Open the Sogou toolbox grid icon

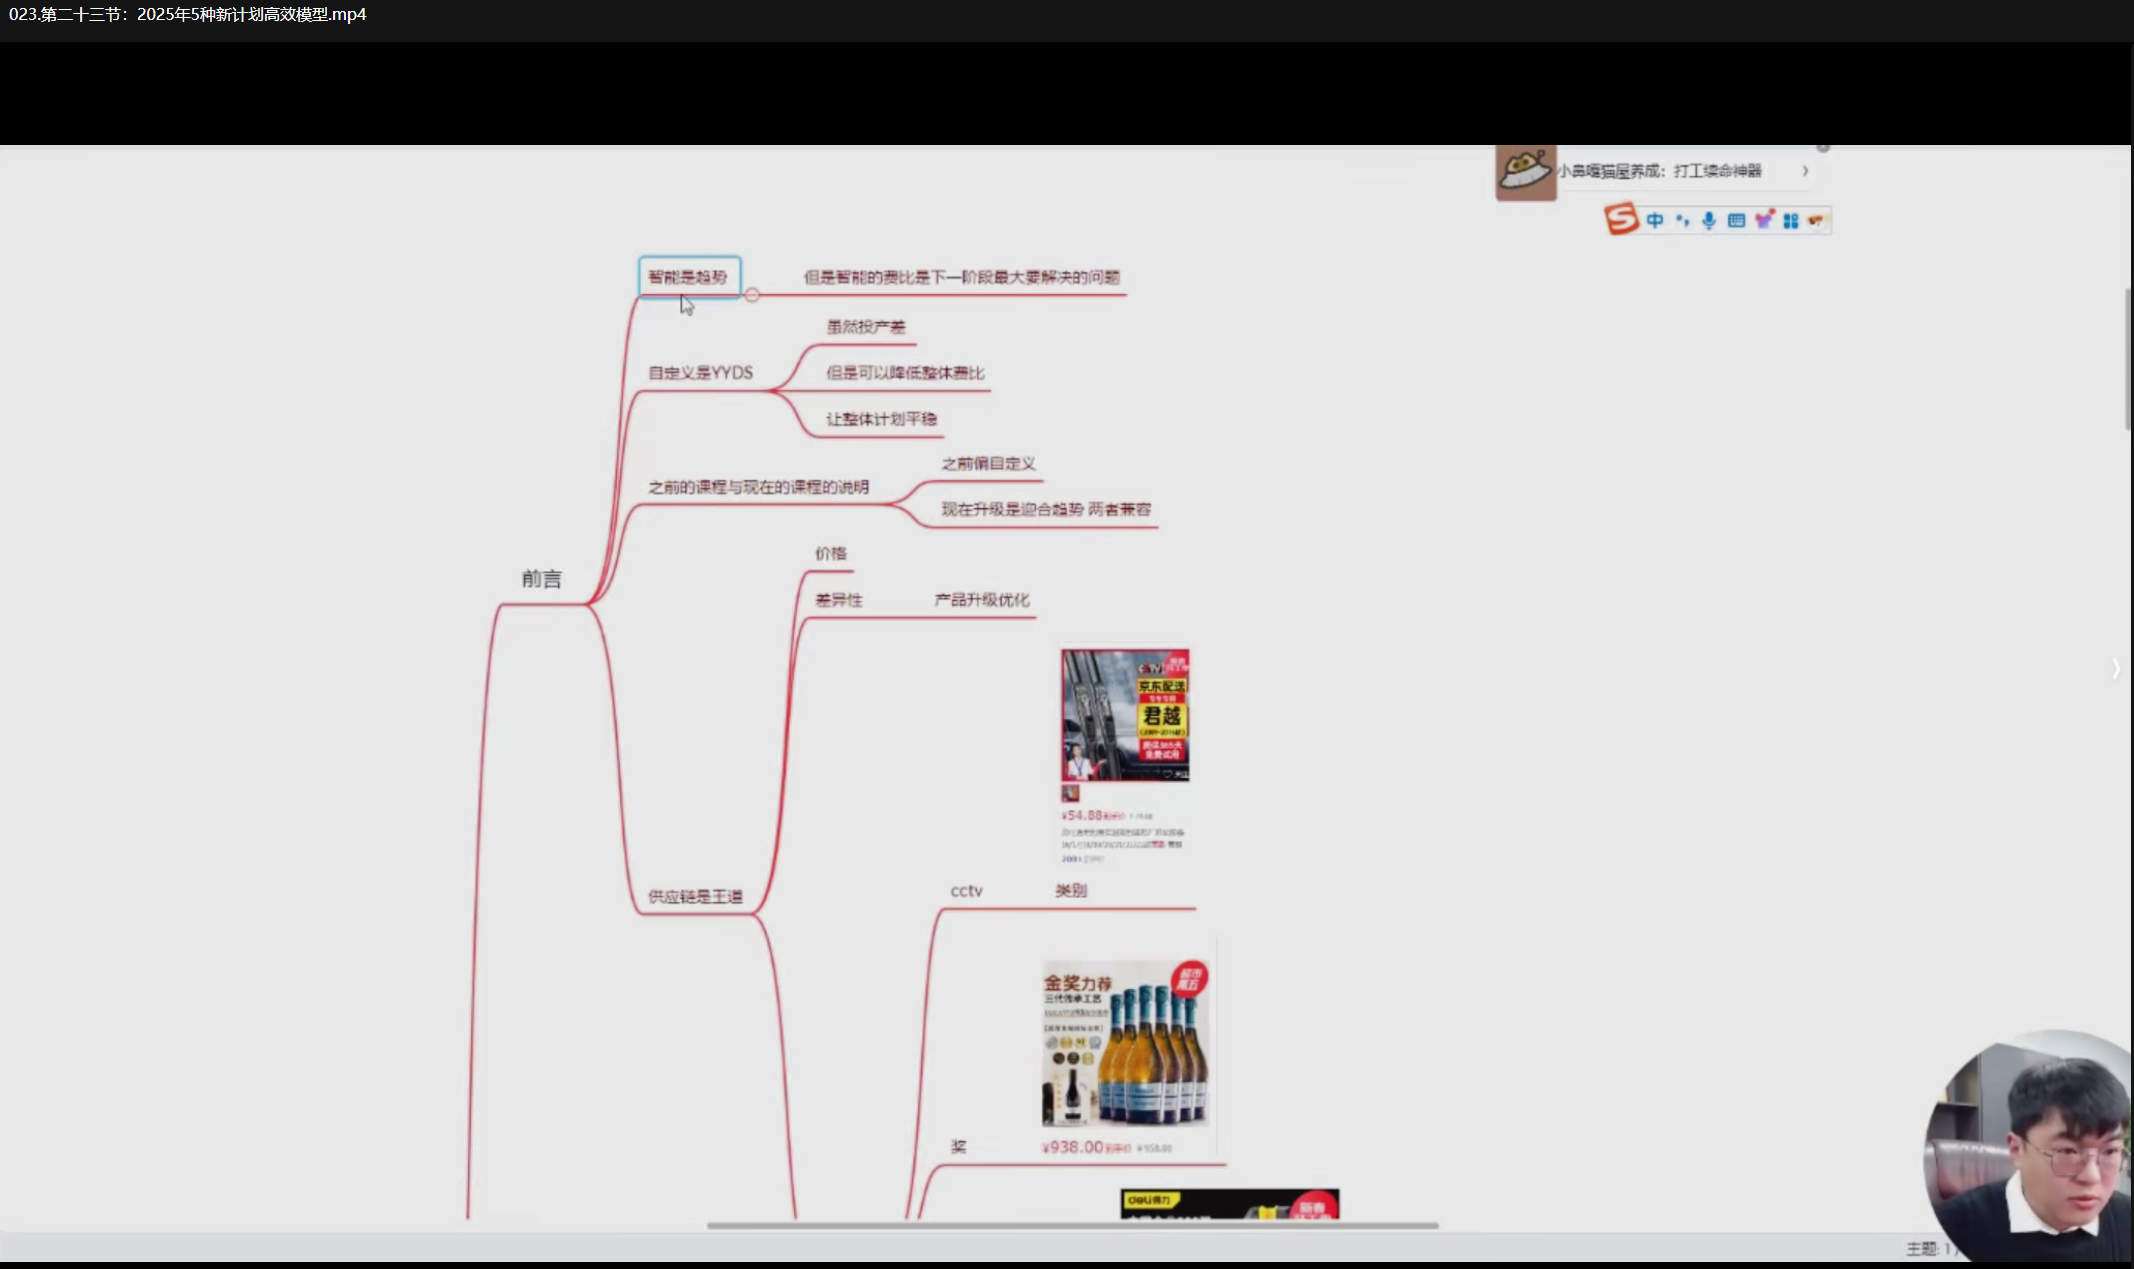(1791, 220)
